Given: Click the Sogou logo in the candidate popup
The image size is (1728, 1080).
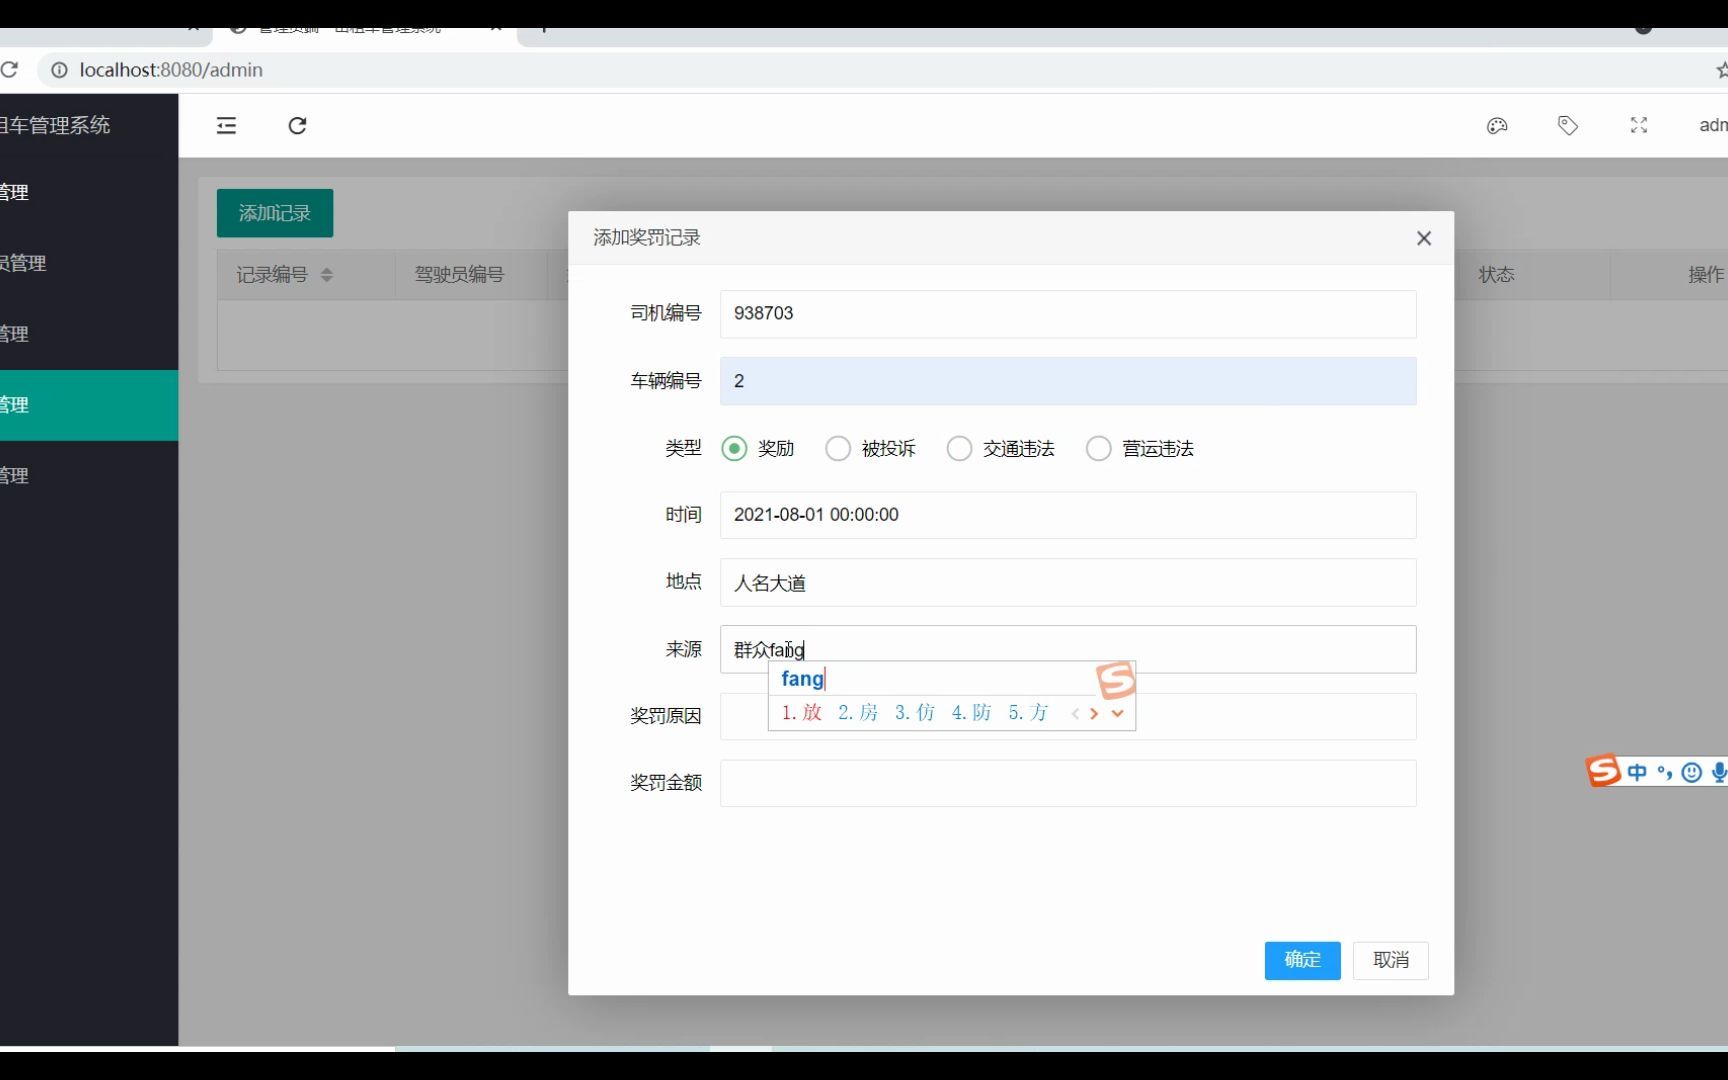Looking at the screenshot, I should click(x=1116, y=680).
